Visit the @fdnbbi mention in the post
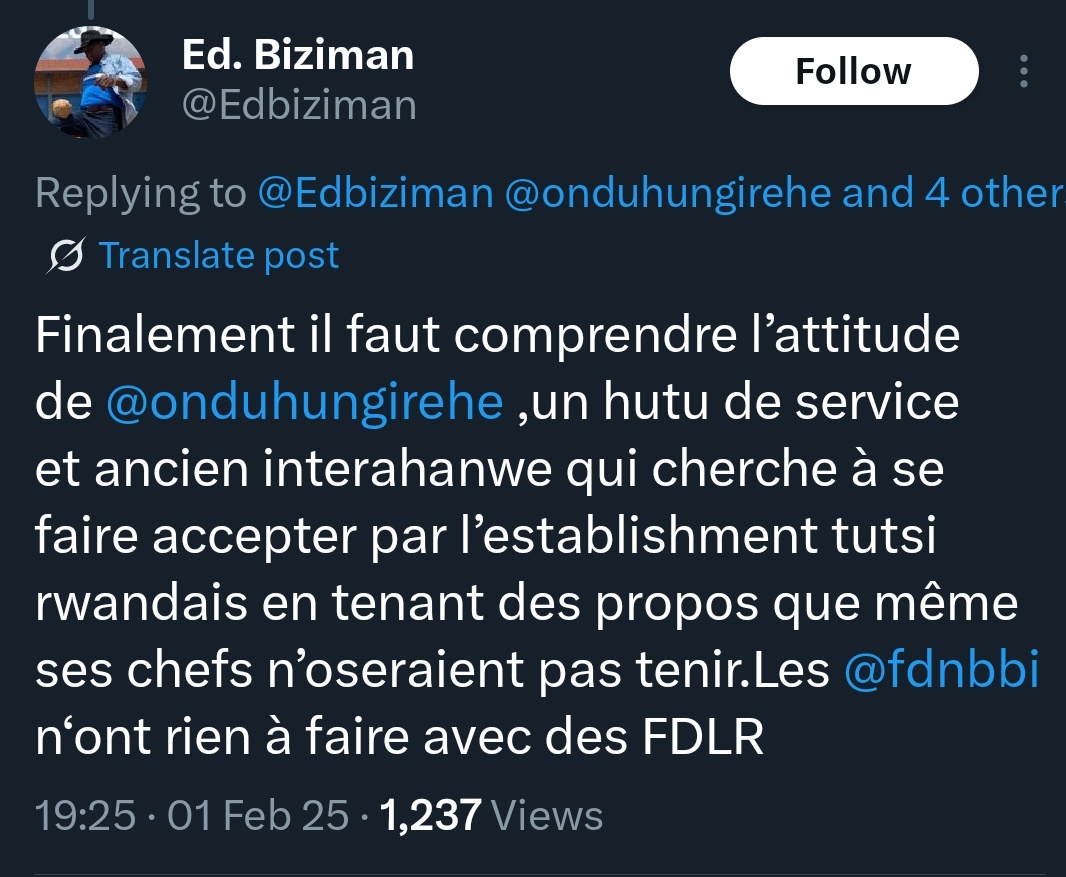1066x877 pixels. point(942,672)
